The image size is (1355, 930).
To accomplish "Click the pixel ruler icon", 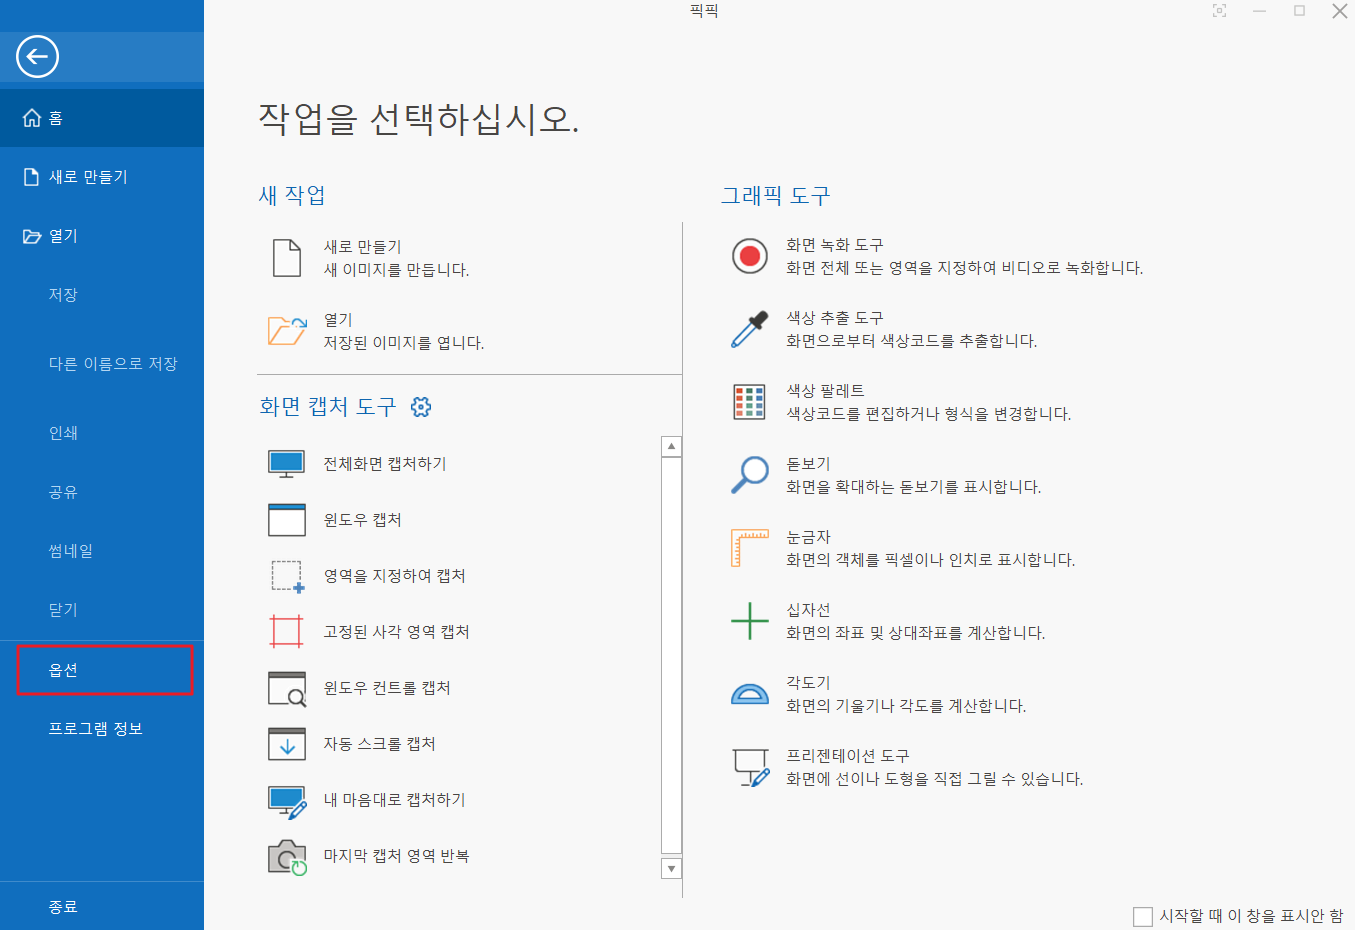I will pos(750,548).
